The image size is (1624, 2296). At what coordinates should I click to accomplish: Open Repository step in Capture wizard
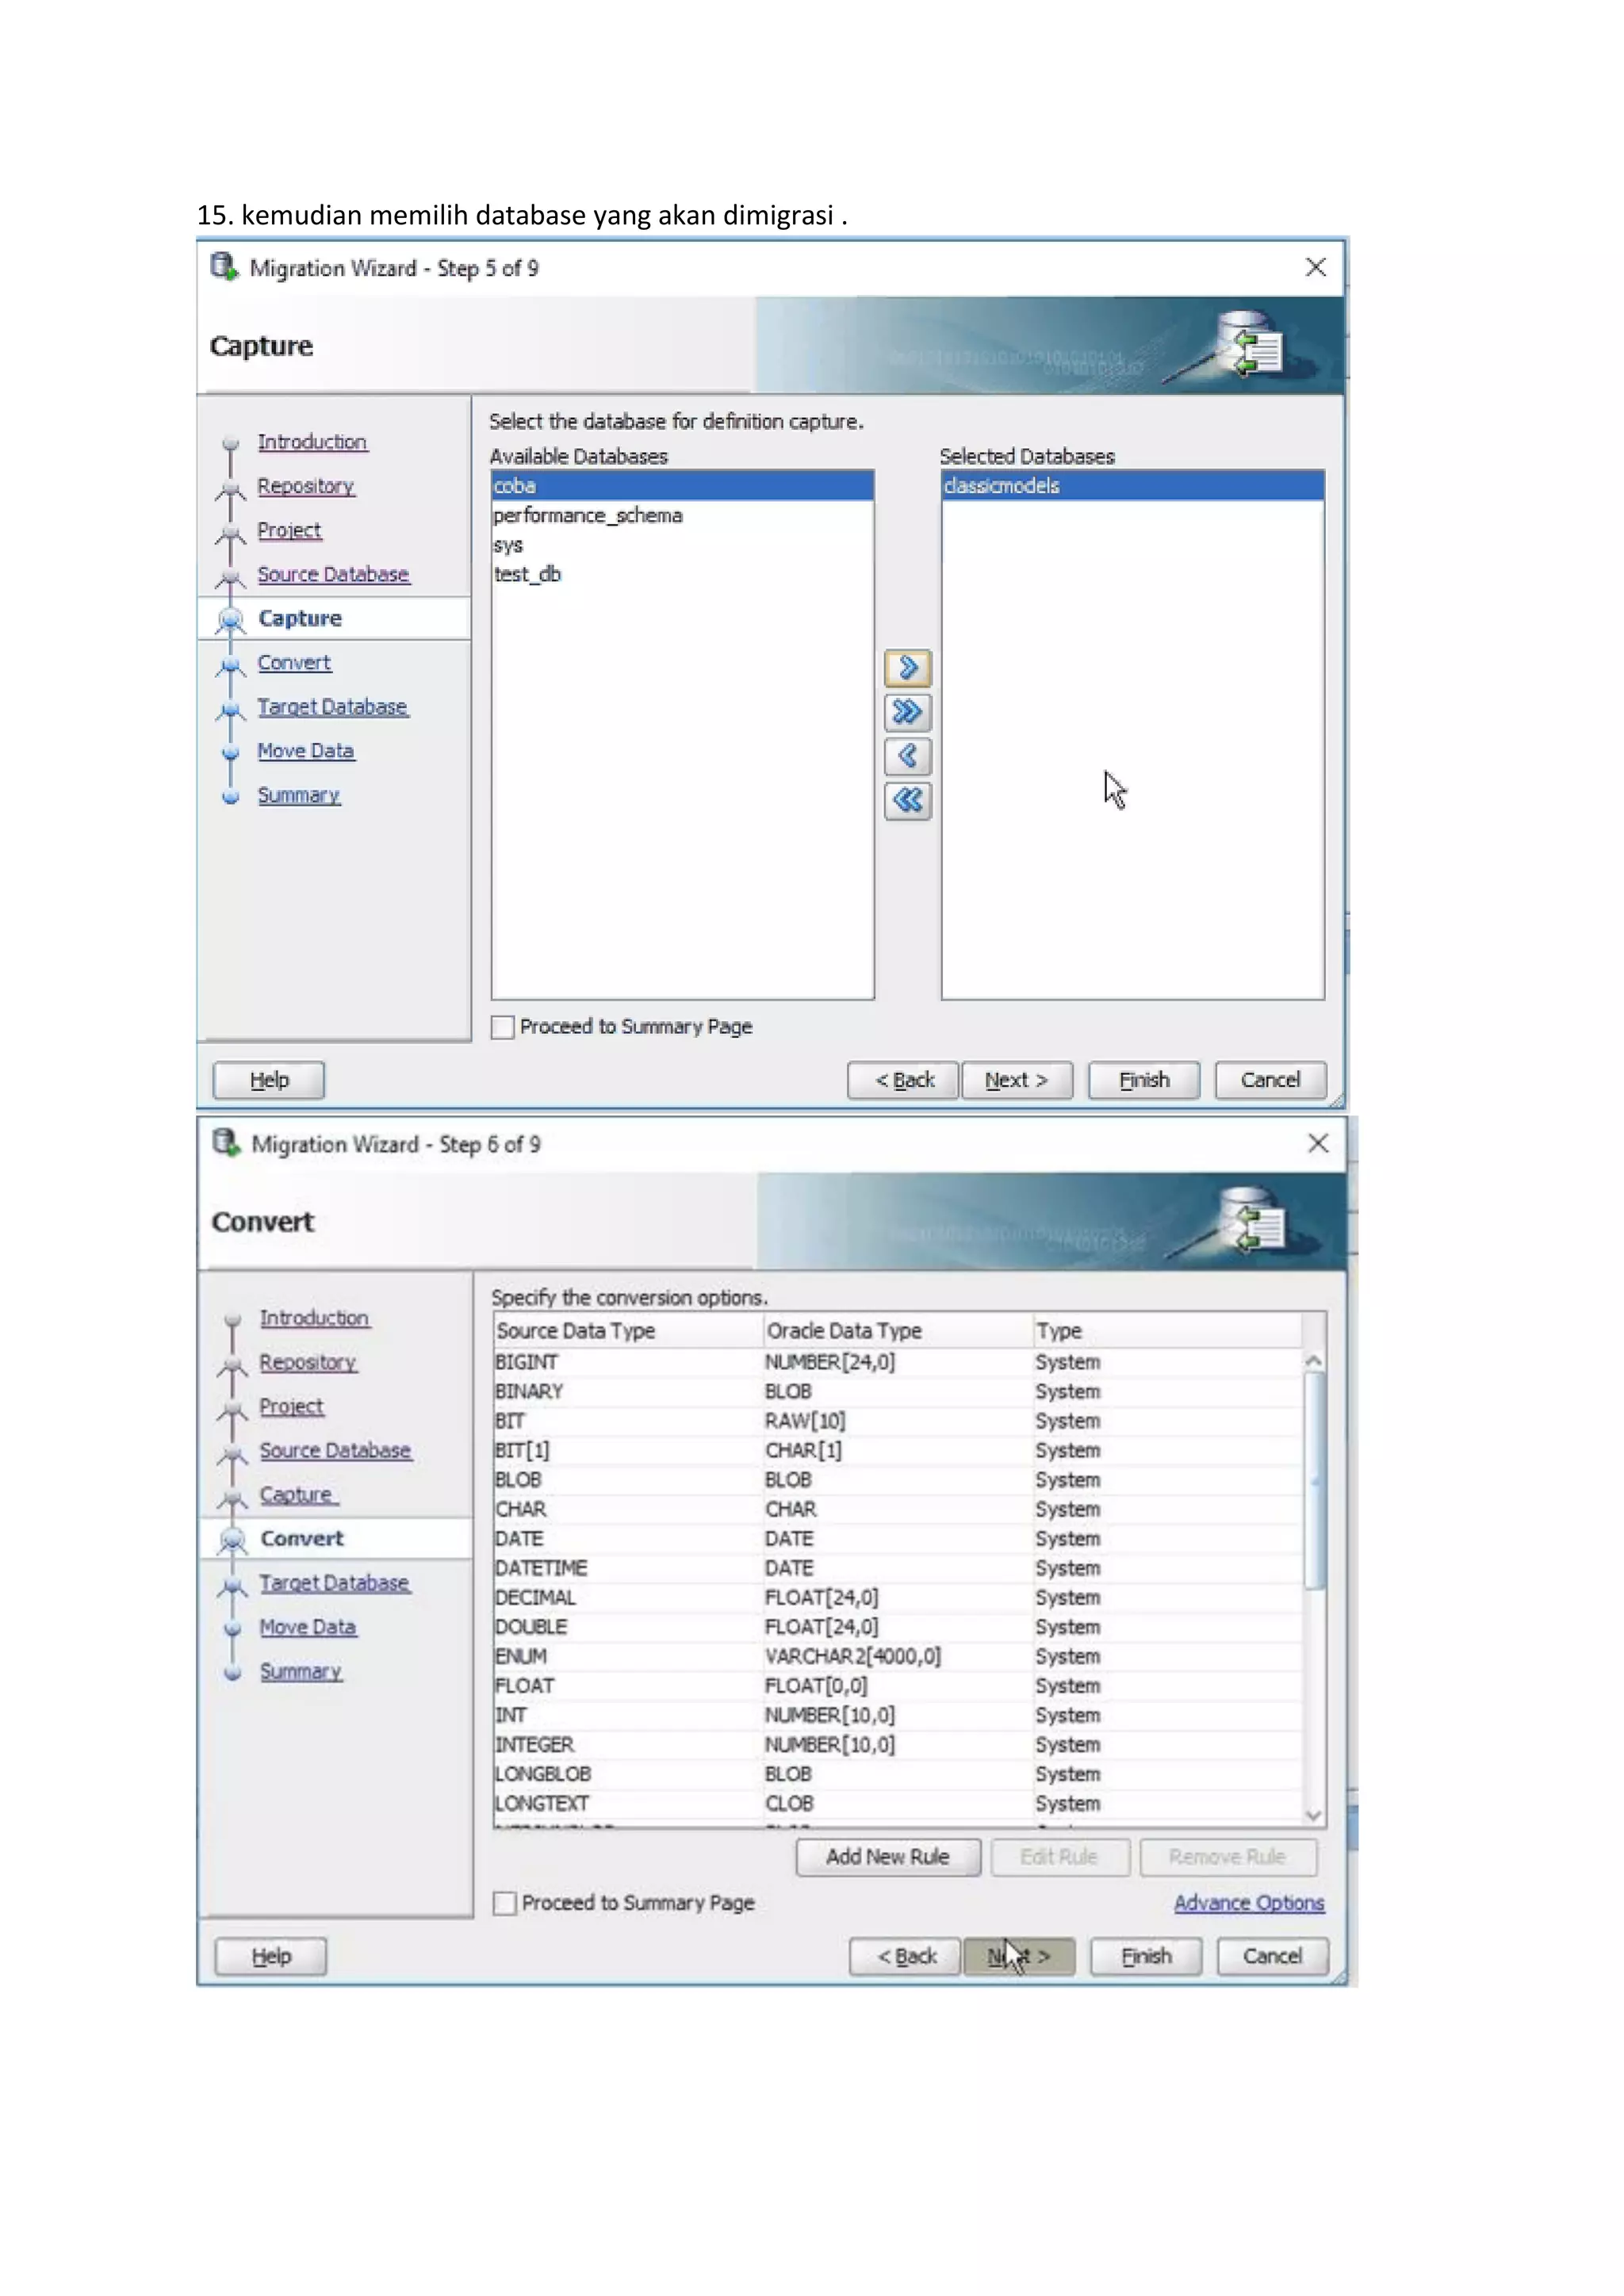306,486
